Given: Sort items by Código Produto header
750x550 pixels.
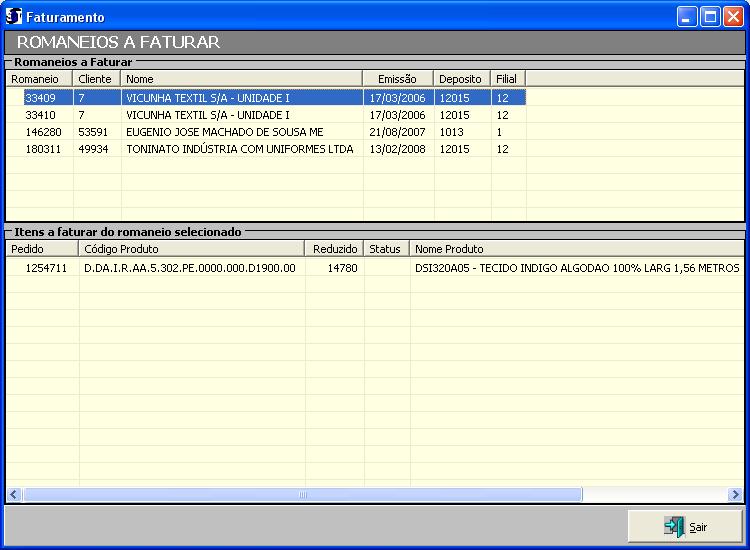Looking at the screenshot, I should pos(191,249).
